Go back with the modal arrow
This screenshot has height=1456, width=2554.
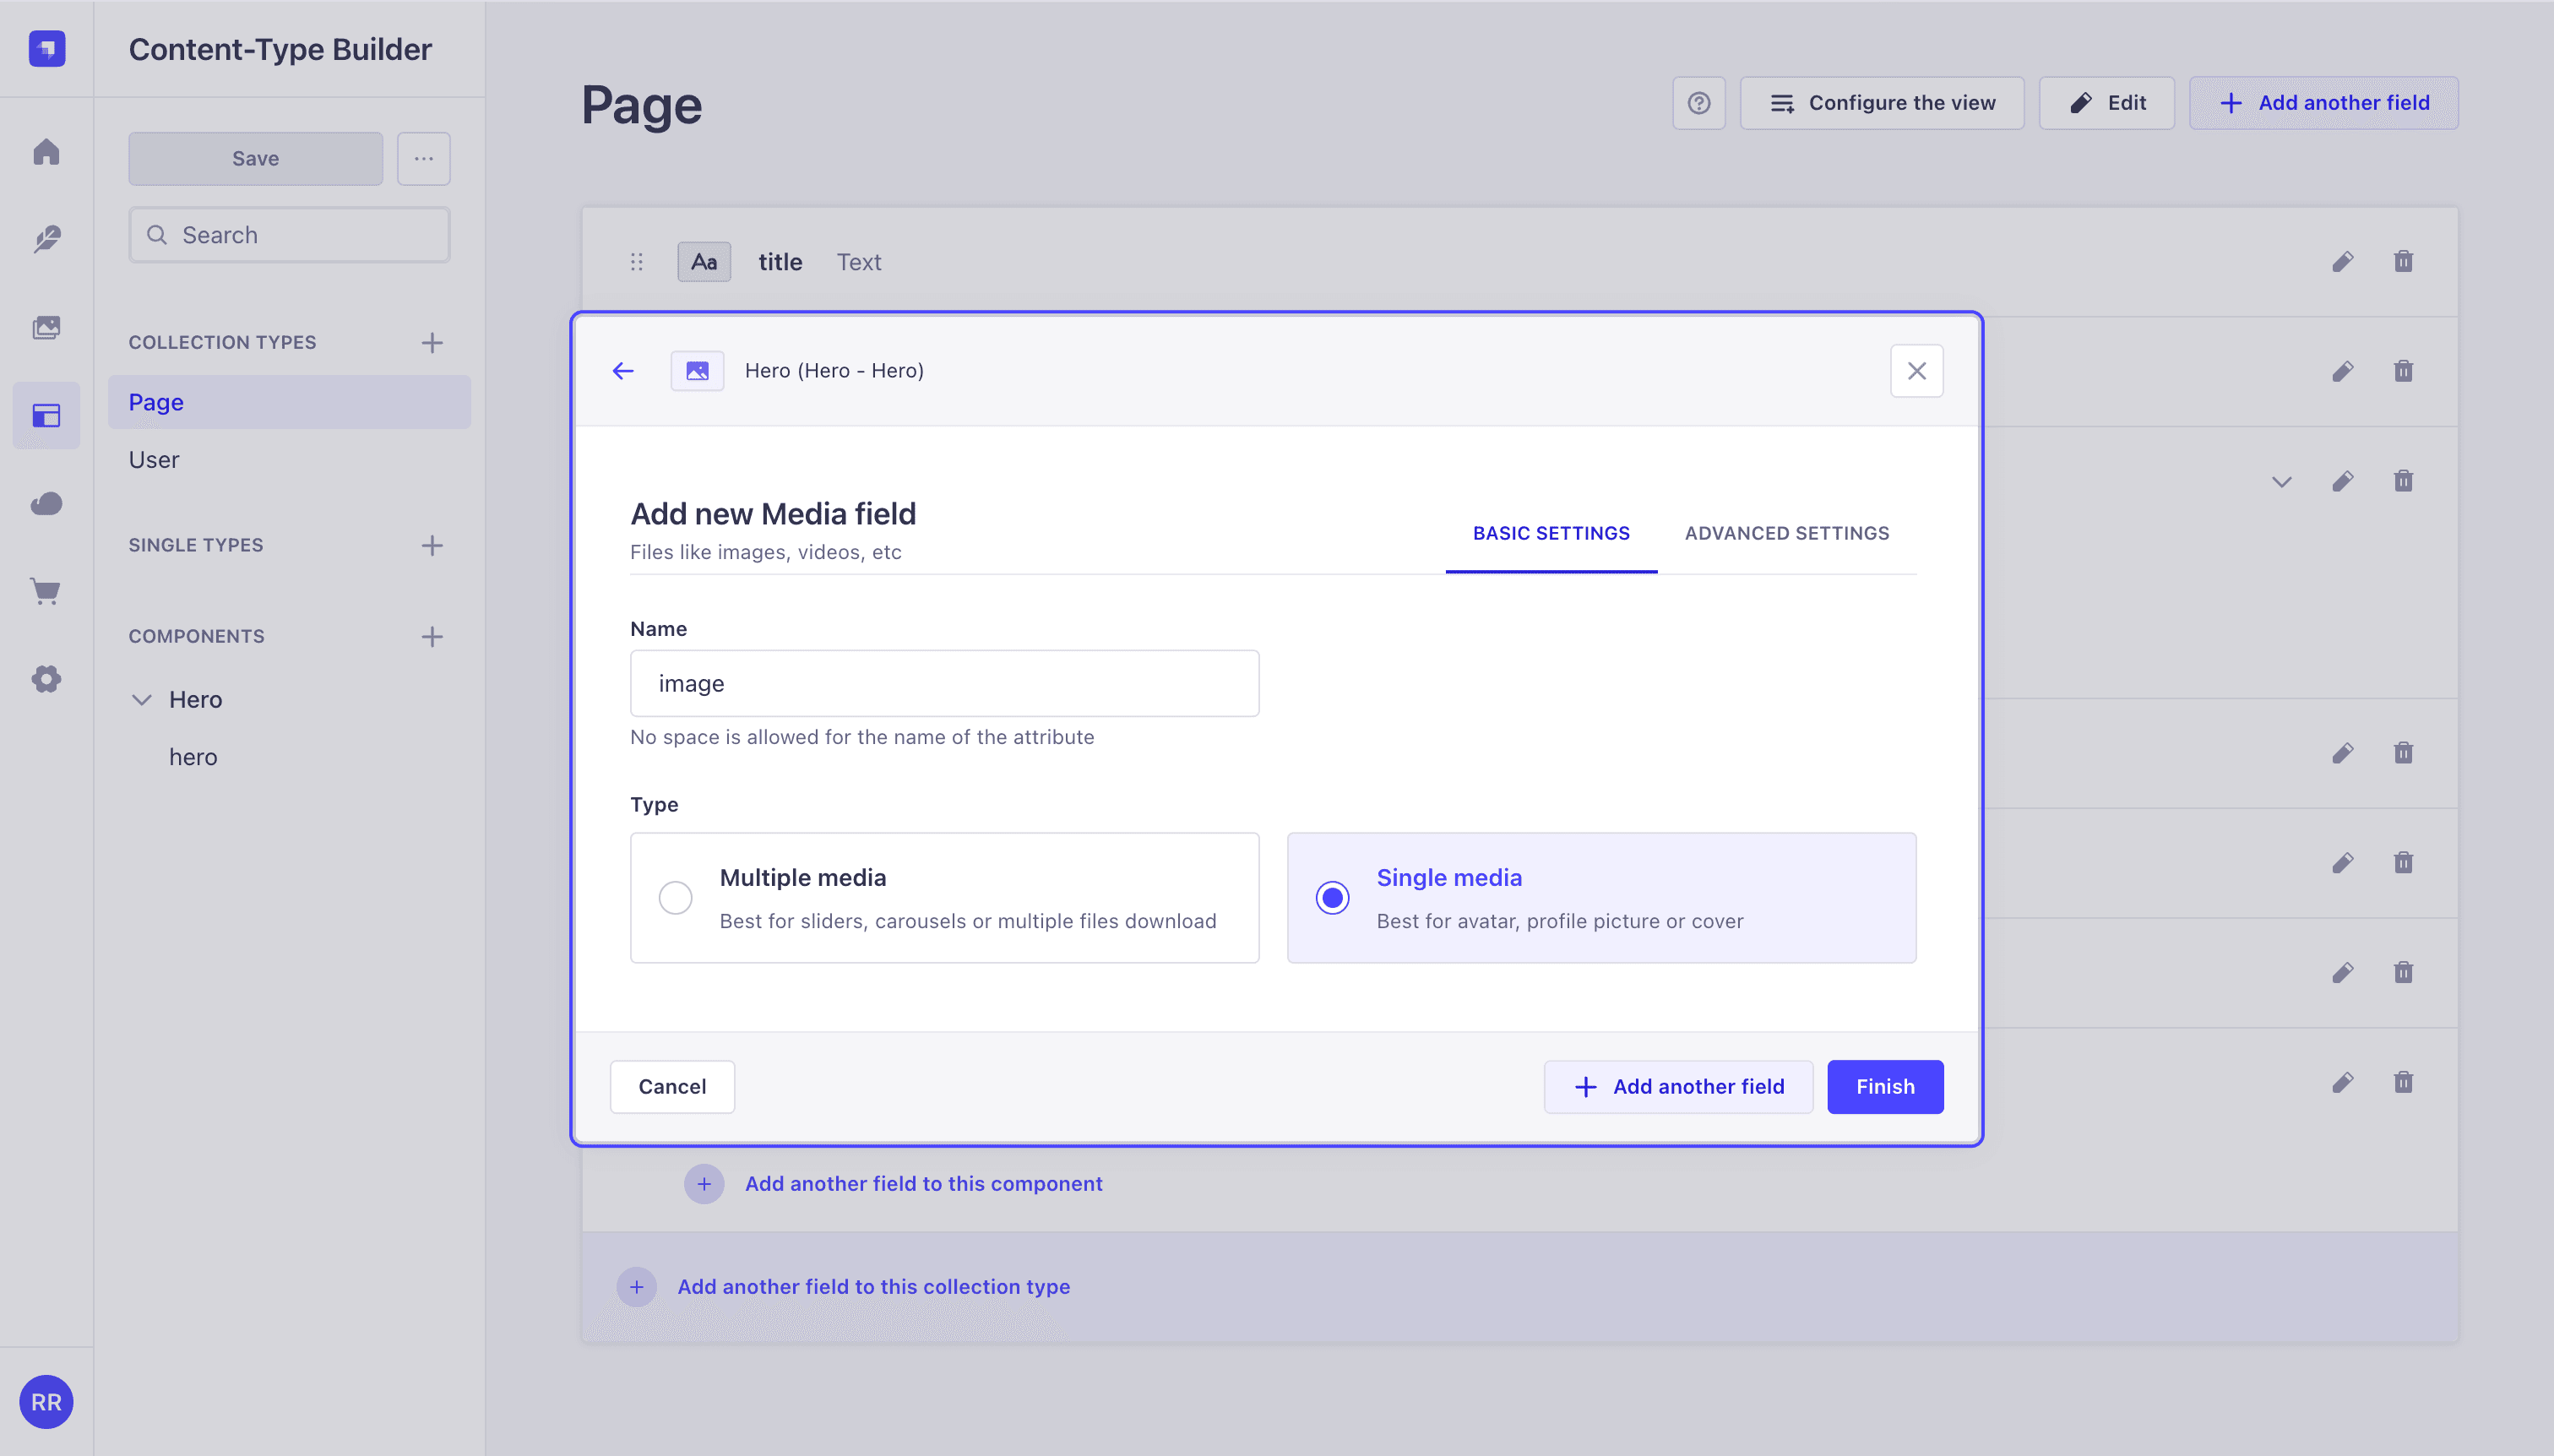(x=623, y=371)
